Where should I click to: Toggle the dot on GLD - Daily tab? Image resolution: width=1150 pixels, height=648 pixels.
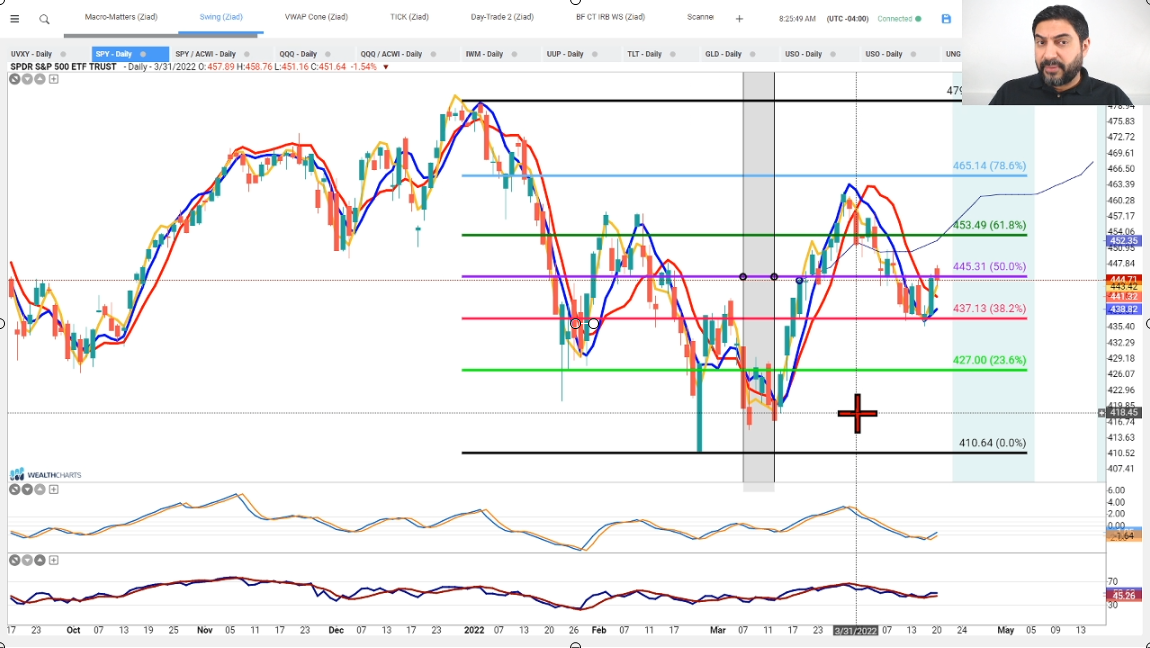(x=752, y=54)
